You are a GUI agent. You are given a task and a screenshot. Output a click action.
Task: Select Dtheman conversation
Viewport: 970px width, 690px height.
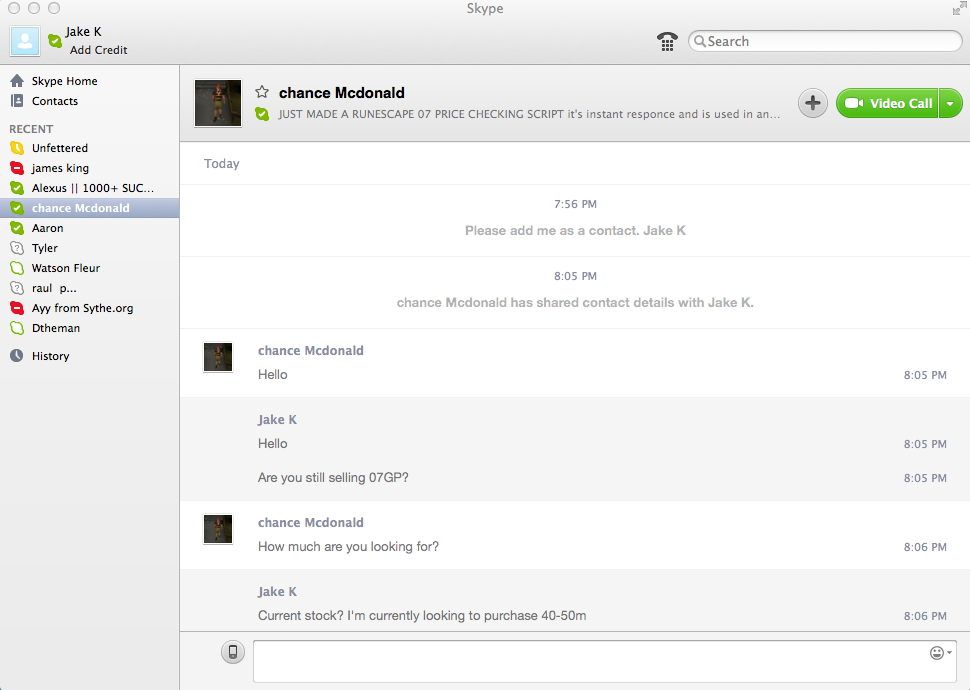(90, 328)
